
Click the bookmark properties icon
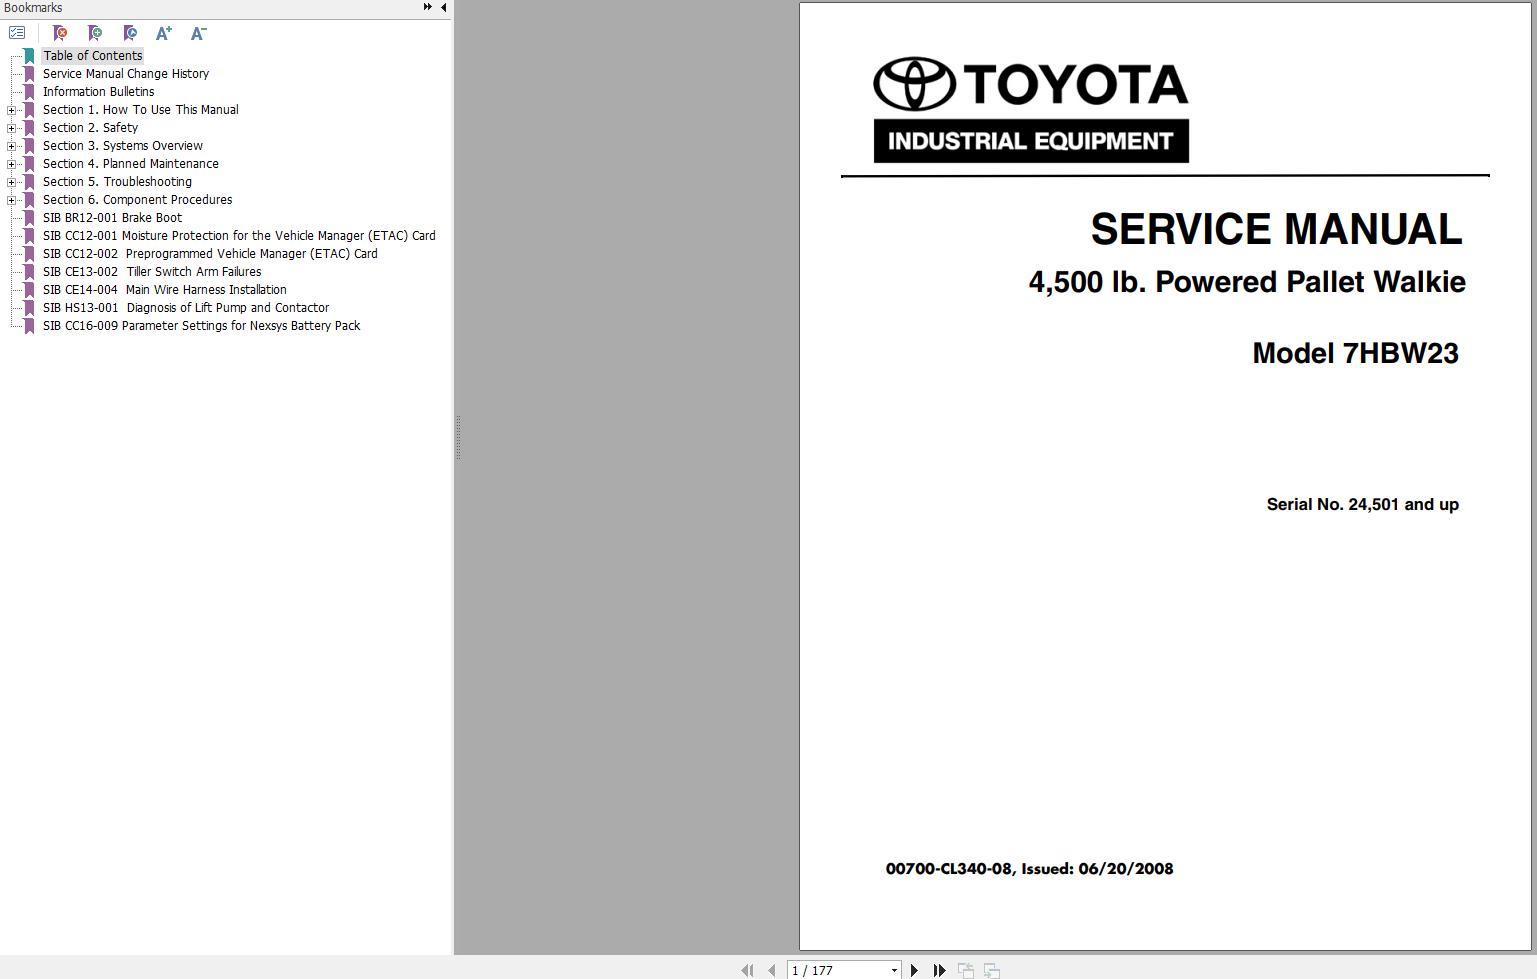click(x=130, y=33)
